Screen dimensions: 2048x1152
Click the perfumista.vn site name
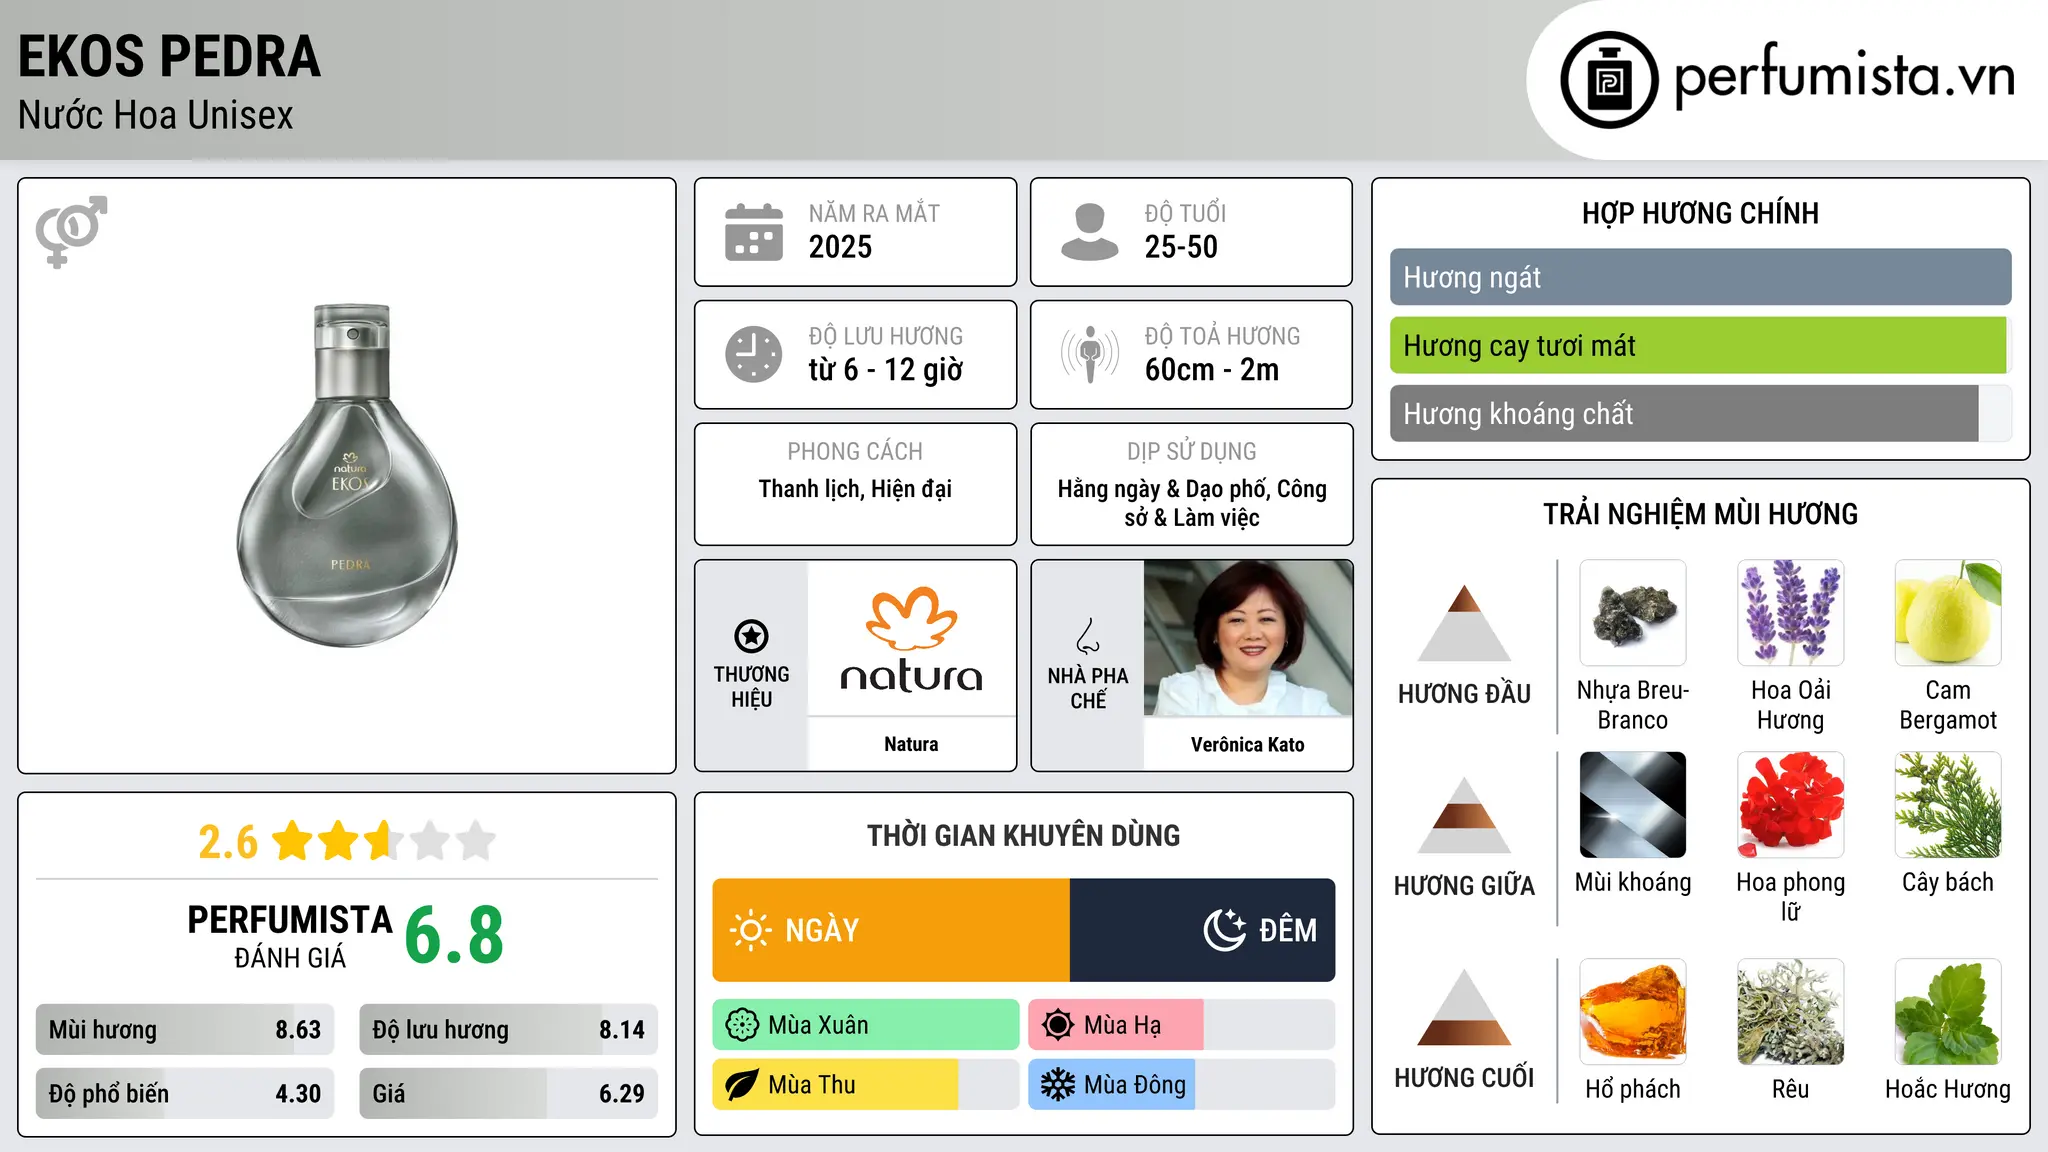click(x=1844, y=77)
